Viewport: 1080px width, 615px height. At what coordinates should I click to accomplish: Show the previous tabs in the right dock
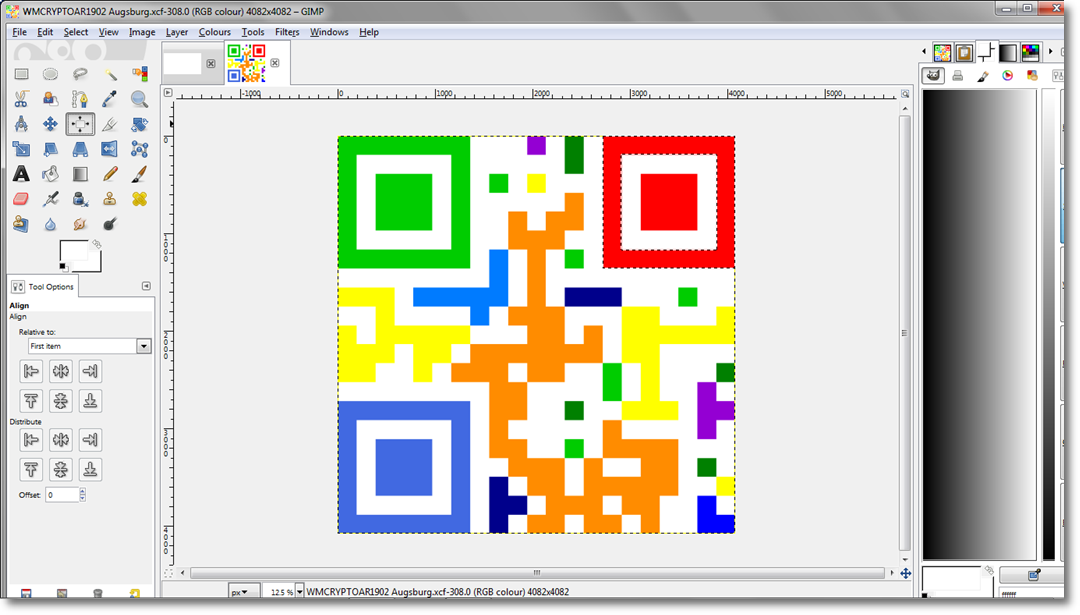point(924,52)
